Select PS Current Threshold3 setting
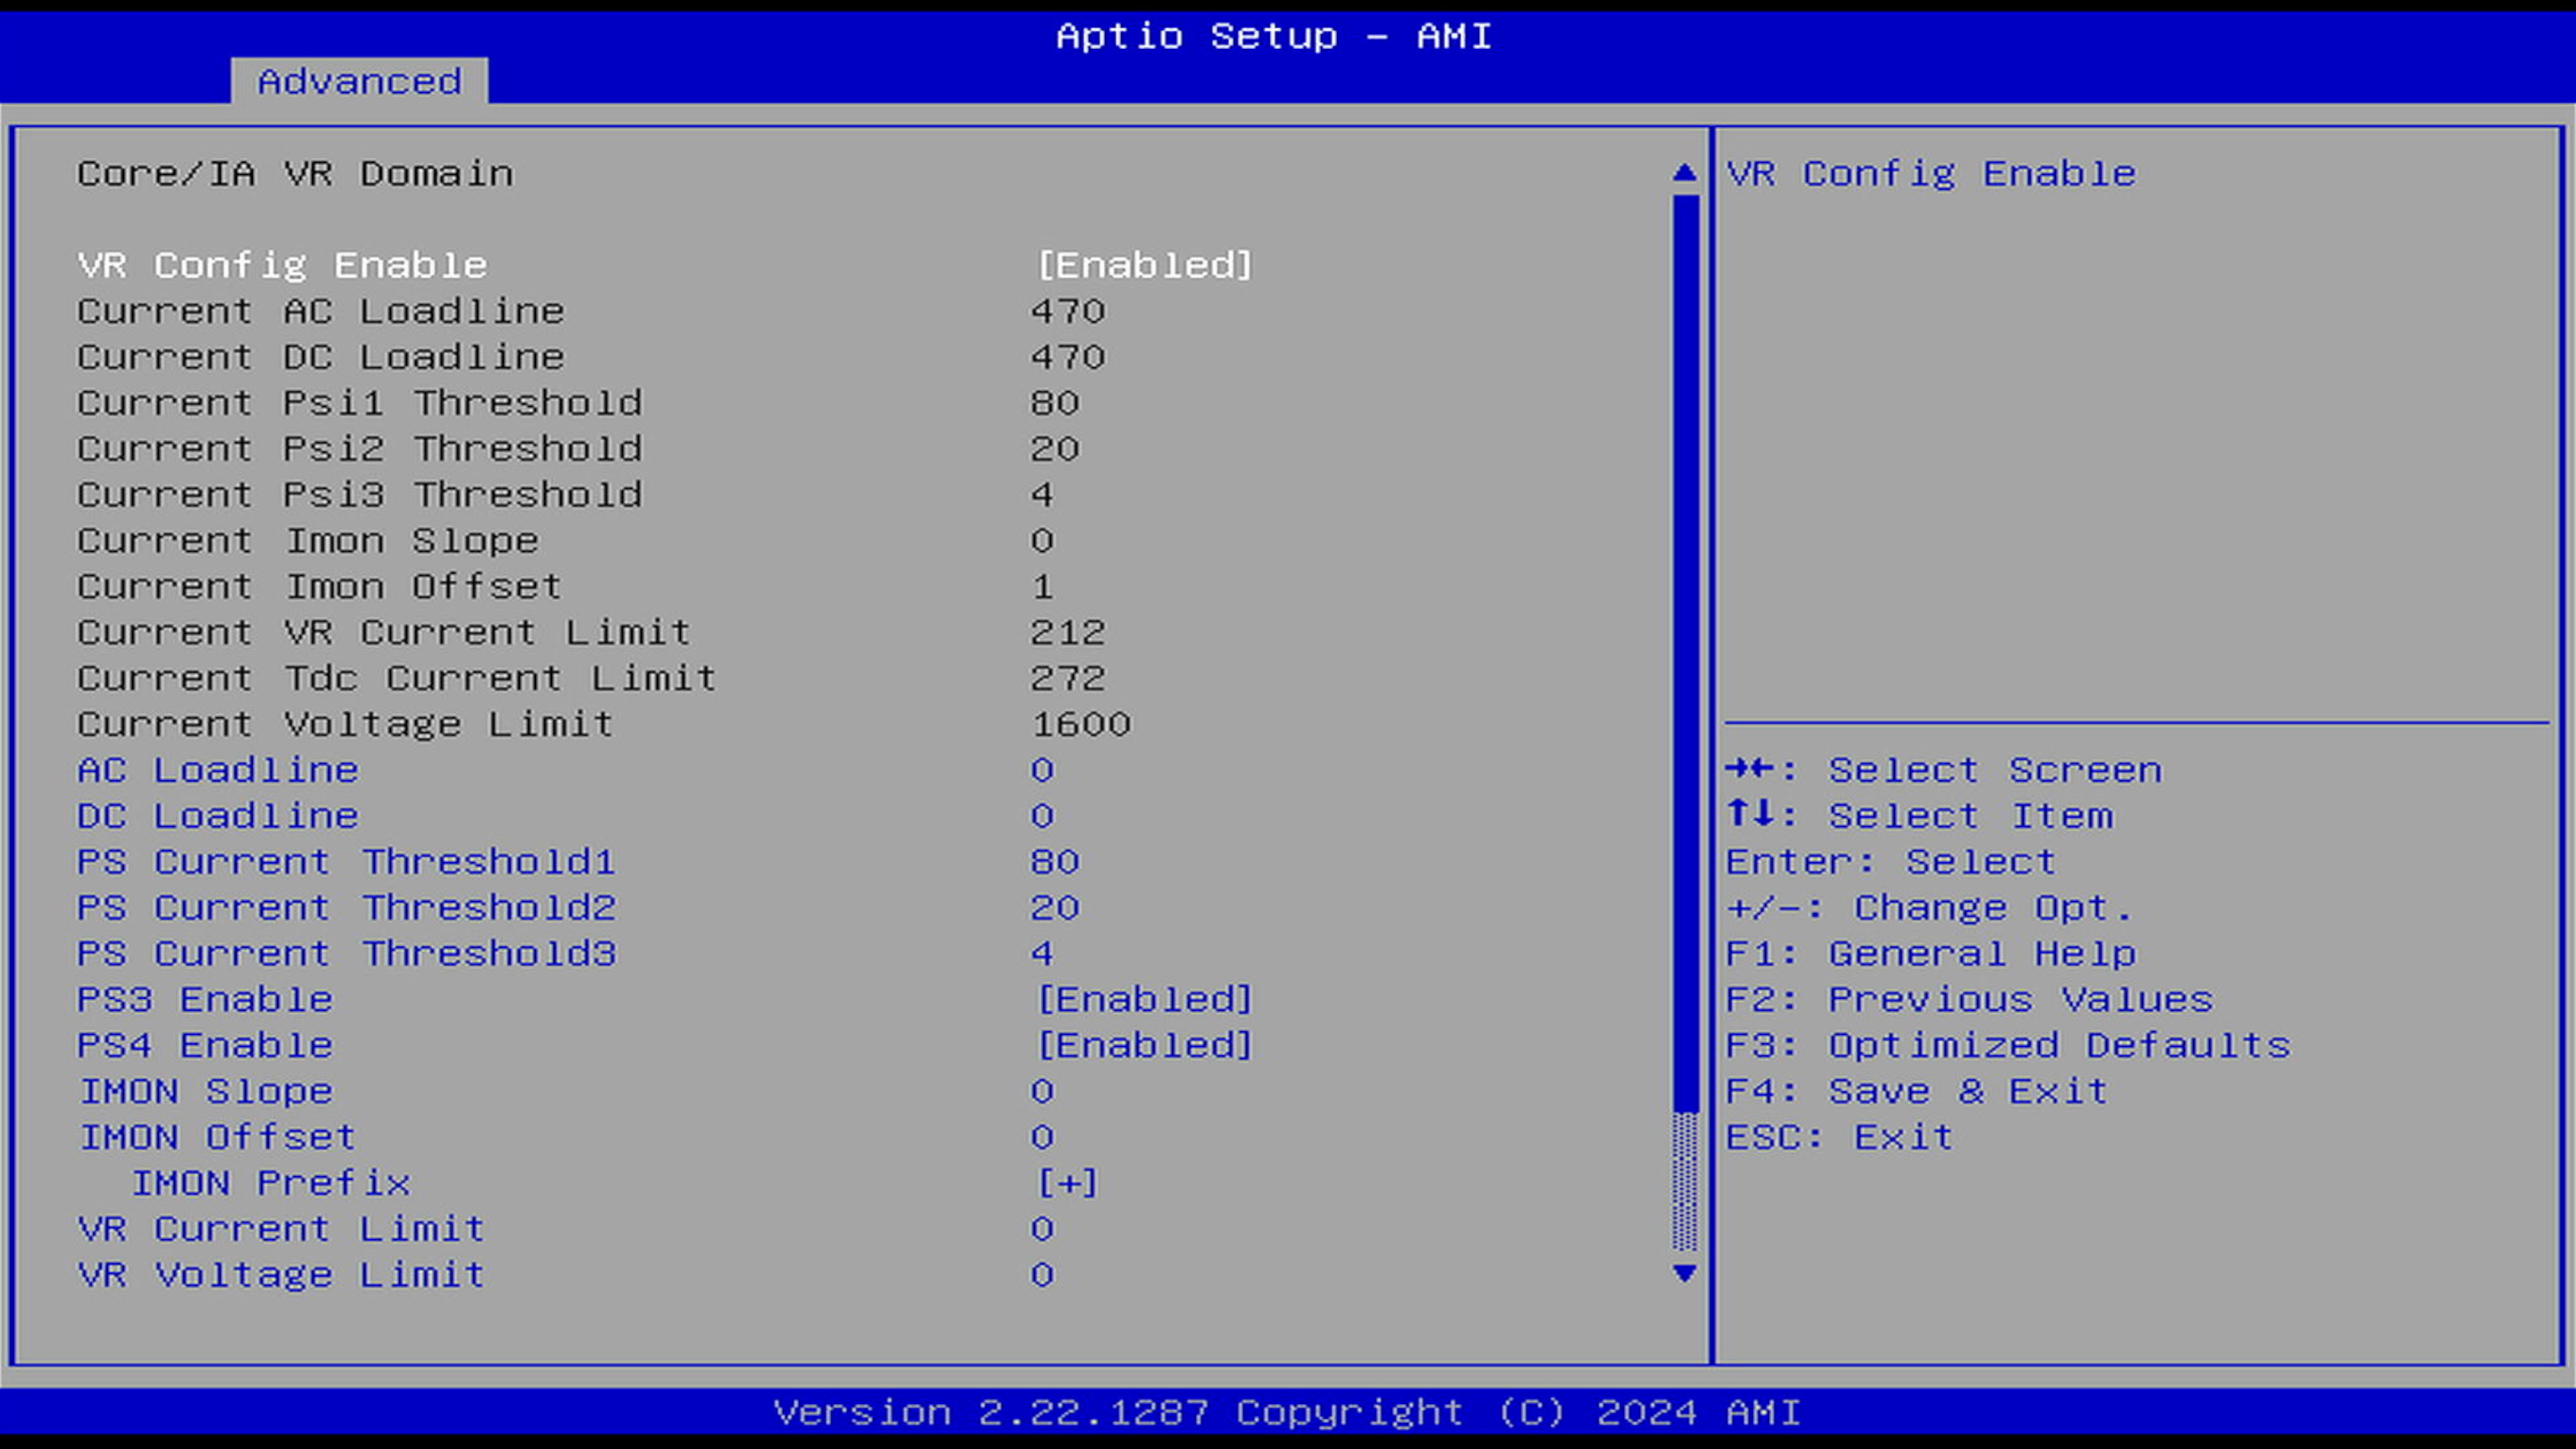The width and height of the screenshot is (2576, 1449). pyautogui.click(x=347, y=954)
